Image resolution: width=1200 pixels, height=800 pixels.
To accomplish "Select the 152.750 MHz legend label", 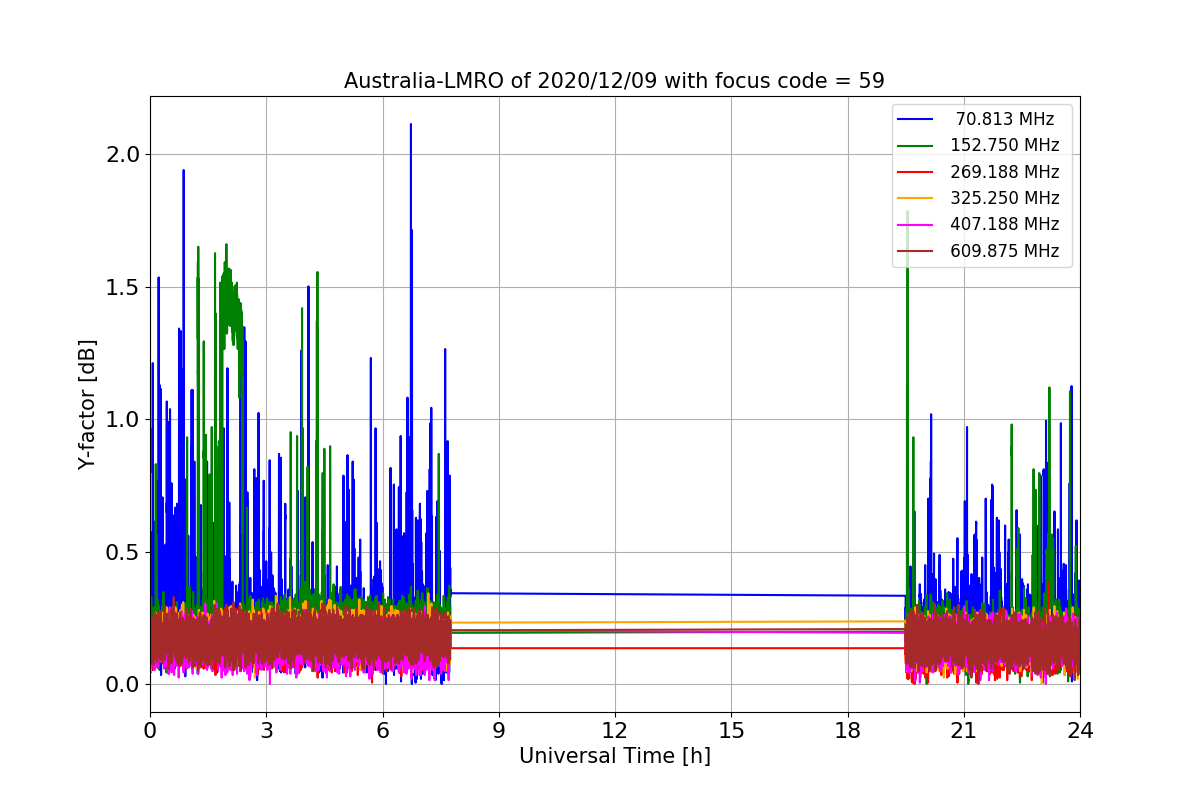I will tap(1005, 145).
